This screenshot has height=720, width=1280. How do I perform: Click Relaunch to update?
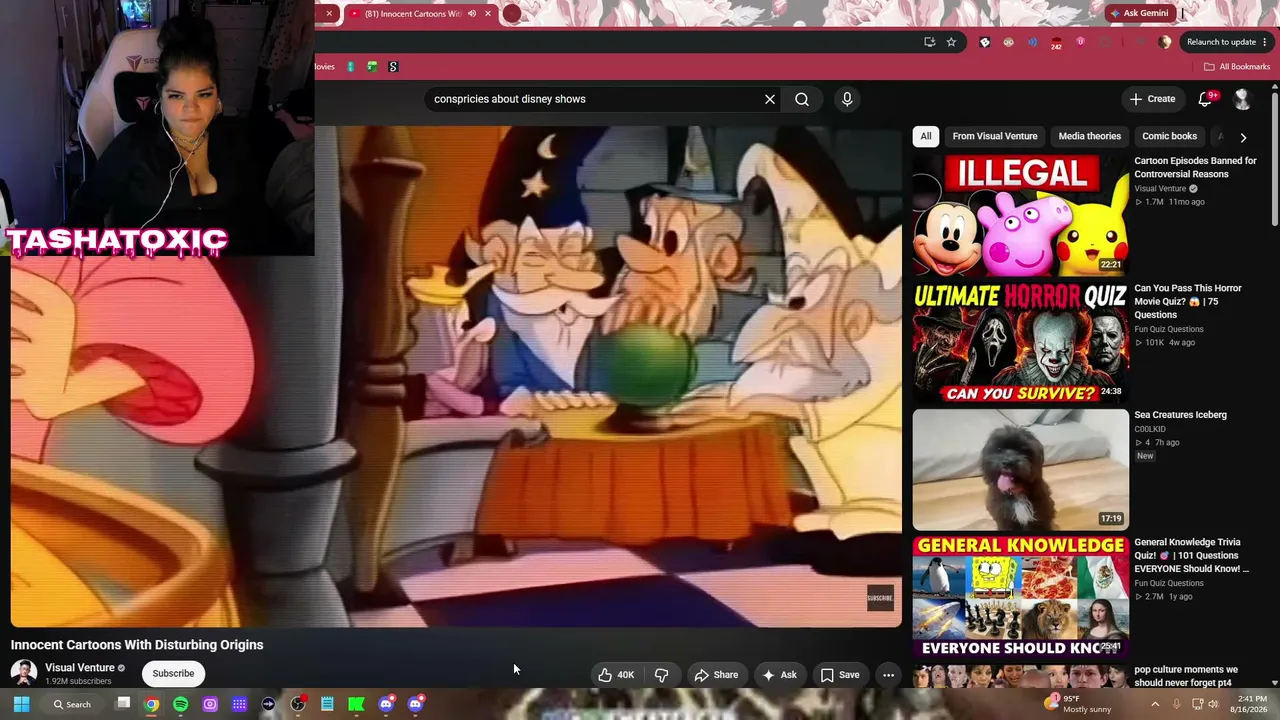click(1220, 42)
